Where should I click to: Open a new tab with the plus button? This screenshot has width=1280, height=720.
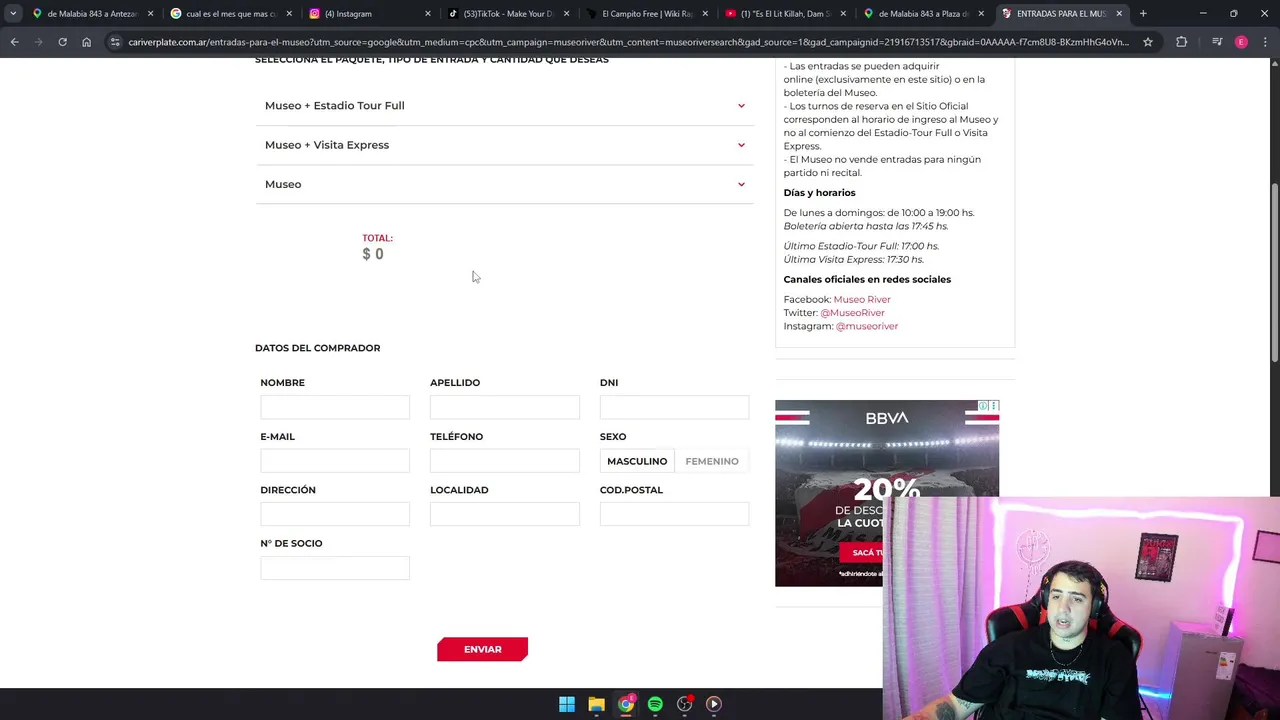(x=1143, y=14)
